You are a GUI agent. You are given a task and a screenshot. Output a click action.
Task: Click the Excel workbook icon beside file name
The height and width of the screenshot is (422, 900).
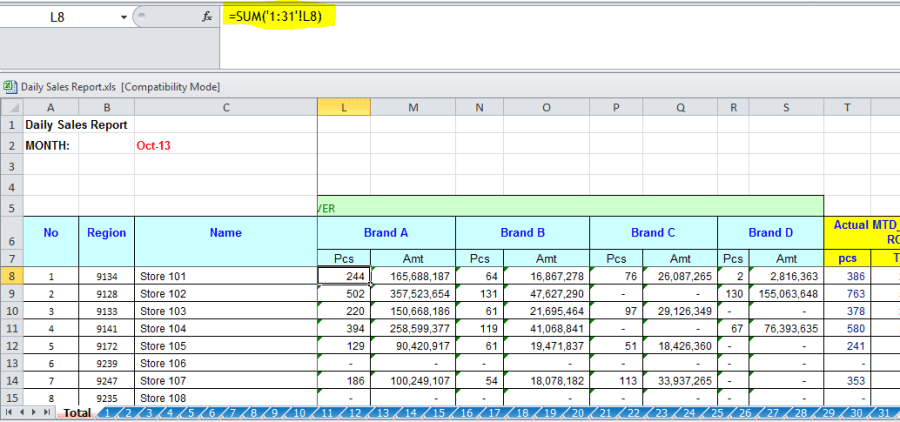[x=9, y=87]
